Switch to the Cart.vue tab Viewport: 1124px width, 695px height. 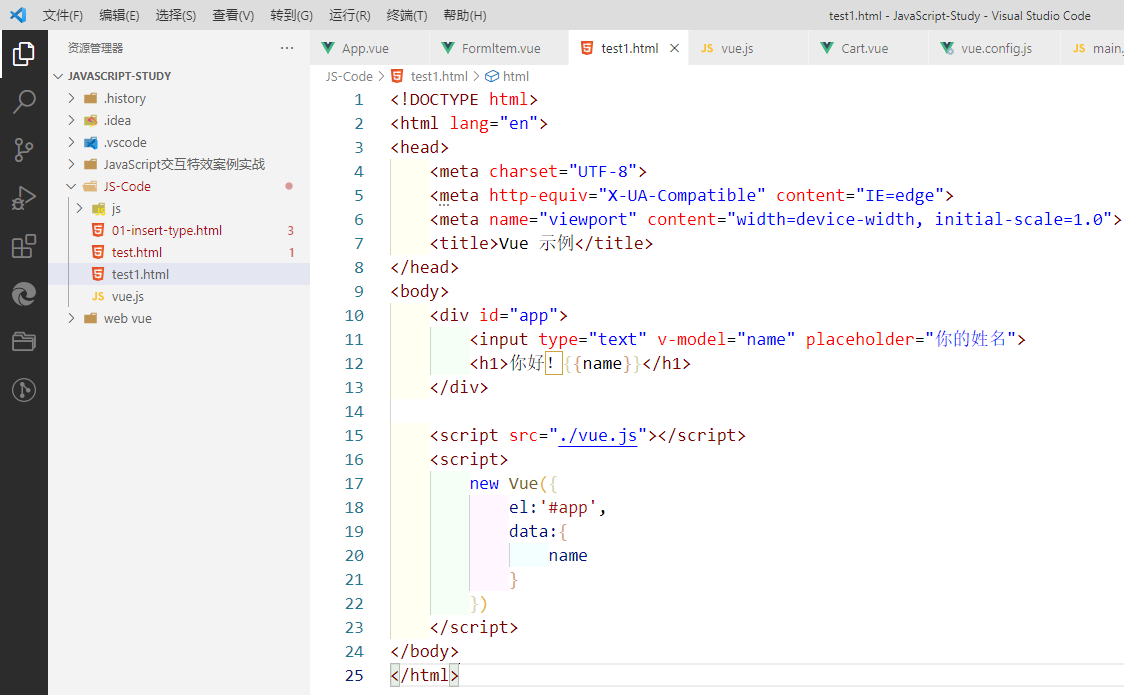(x=867, y=48)
